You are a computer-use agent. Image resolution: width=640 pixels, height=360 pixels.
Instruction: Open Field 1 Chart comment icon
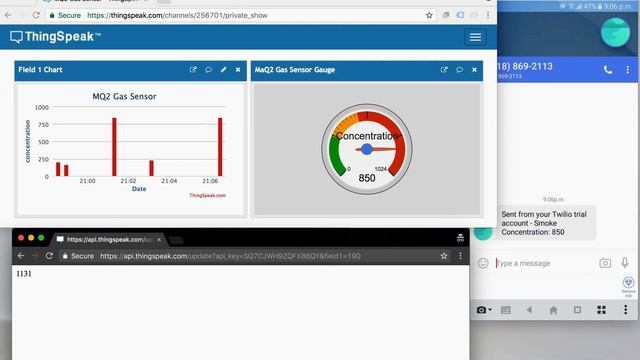click(208, 70)
